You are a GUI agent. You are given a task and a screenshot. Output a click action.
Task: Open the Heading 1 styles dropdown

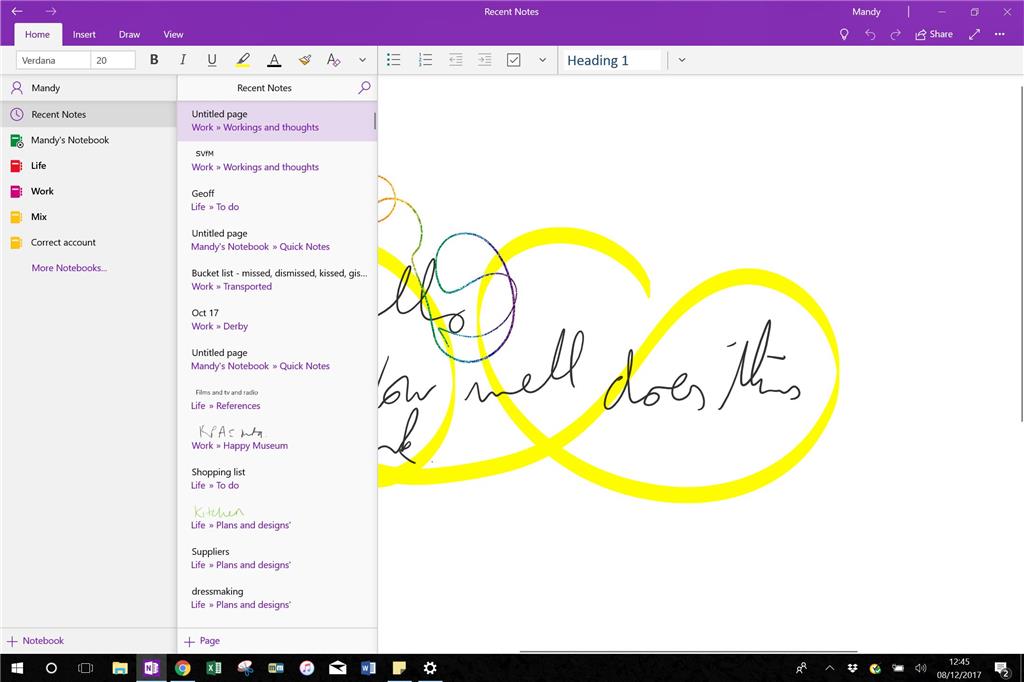pos(682,60)
